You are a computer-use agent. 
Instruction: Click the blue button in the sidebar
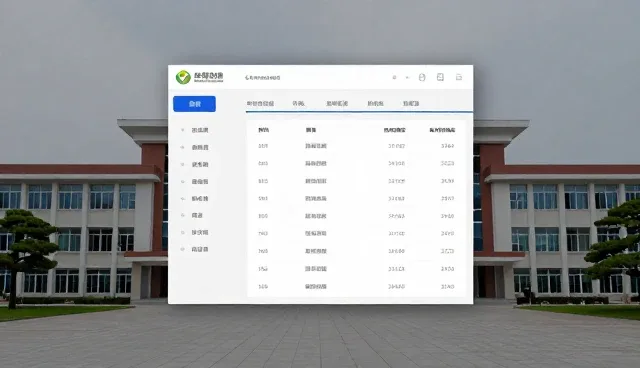[x=194, y=104]
